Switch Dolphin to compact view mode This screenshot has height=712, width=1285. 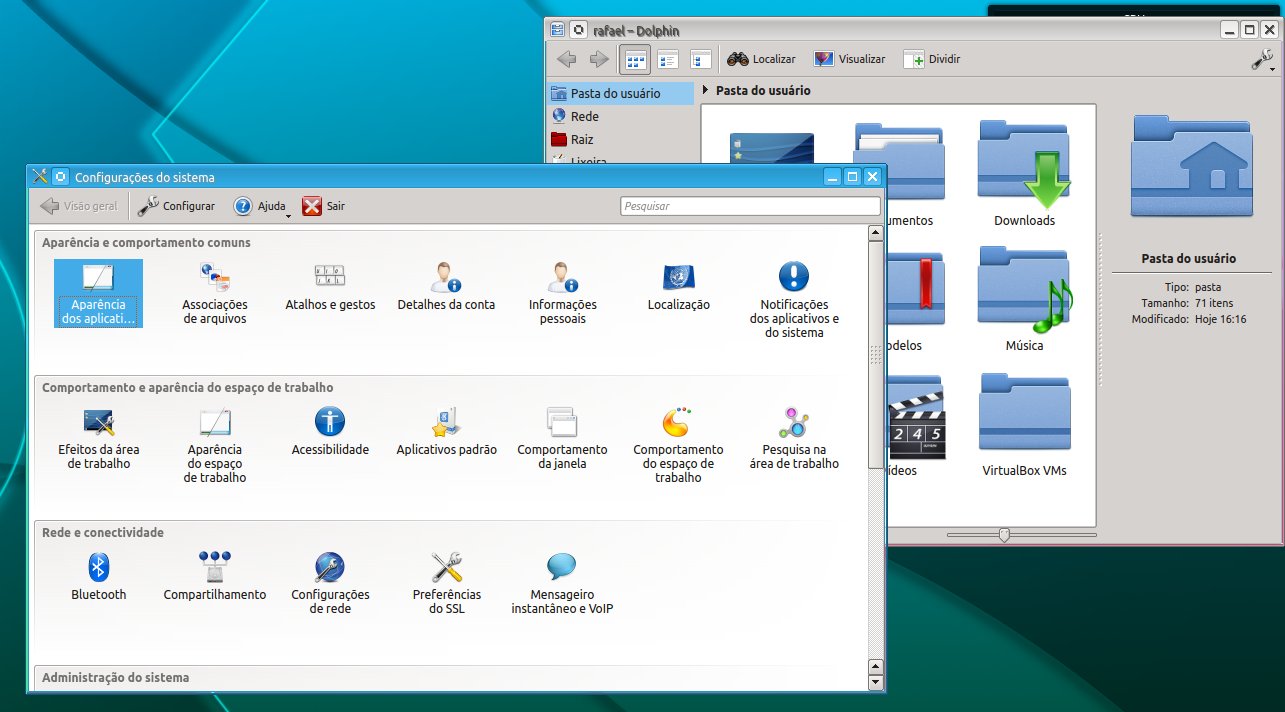tap(668, 59)
